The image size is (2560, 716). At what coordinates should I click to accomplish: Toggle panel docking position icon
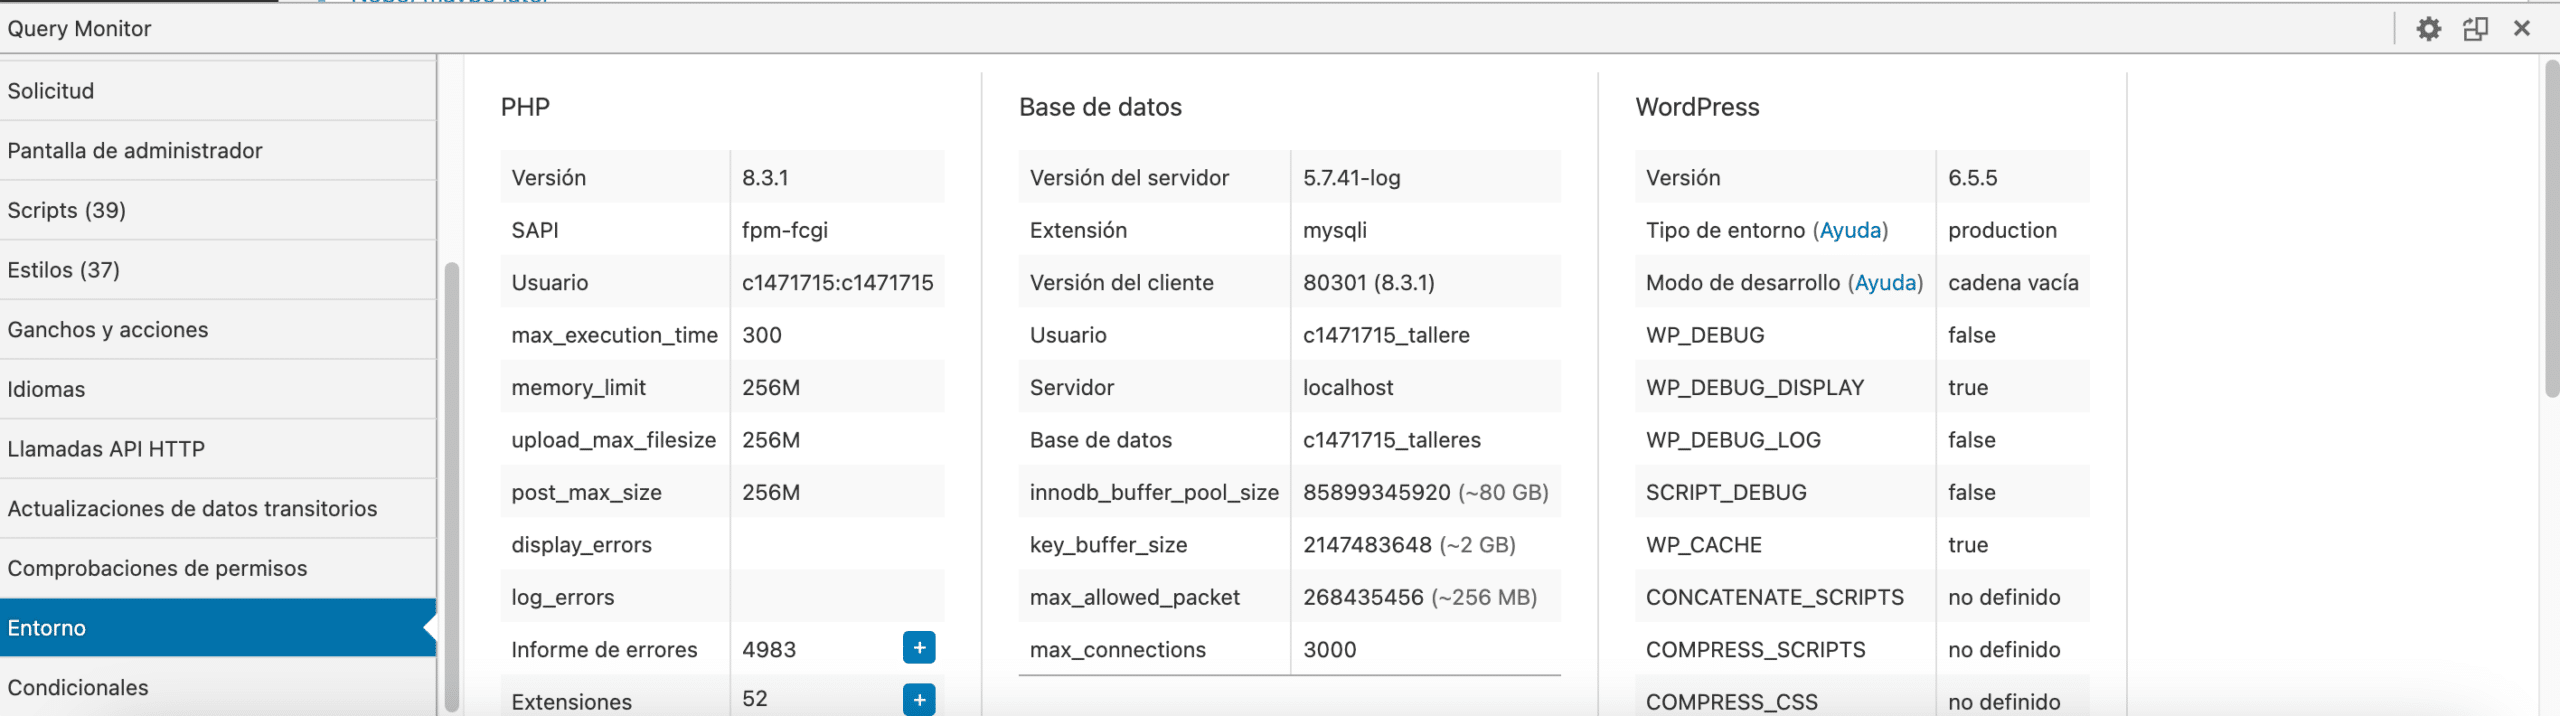click(2475, 29)
